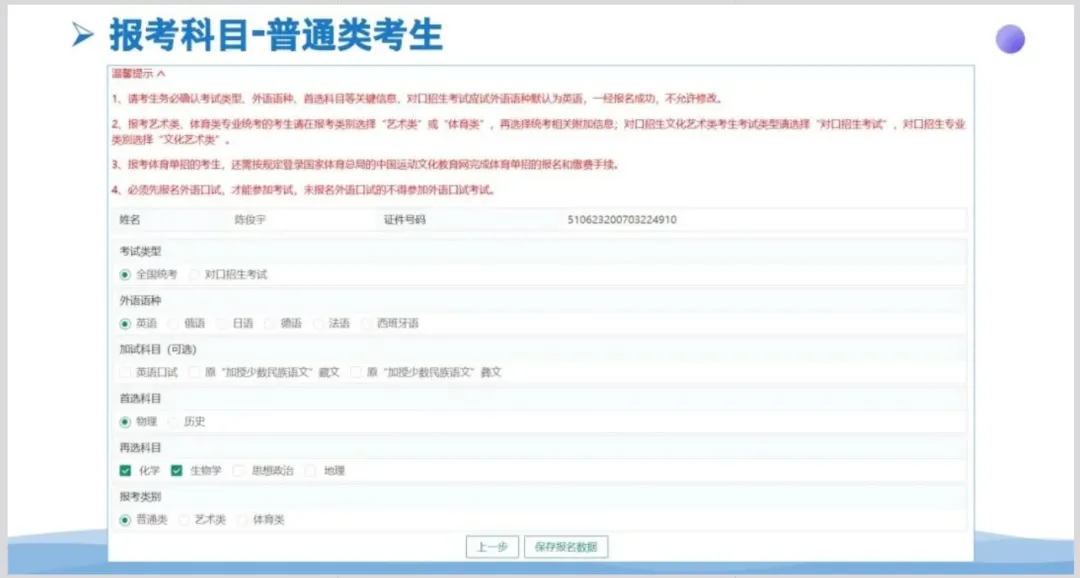The image size is (1080, 578).
Task: Click the 外语语种 section heading
Action: point(140,300)
